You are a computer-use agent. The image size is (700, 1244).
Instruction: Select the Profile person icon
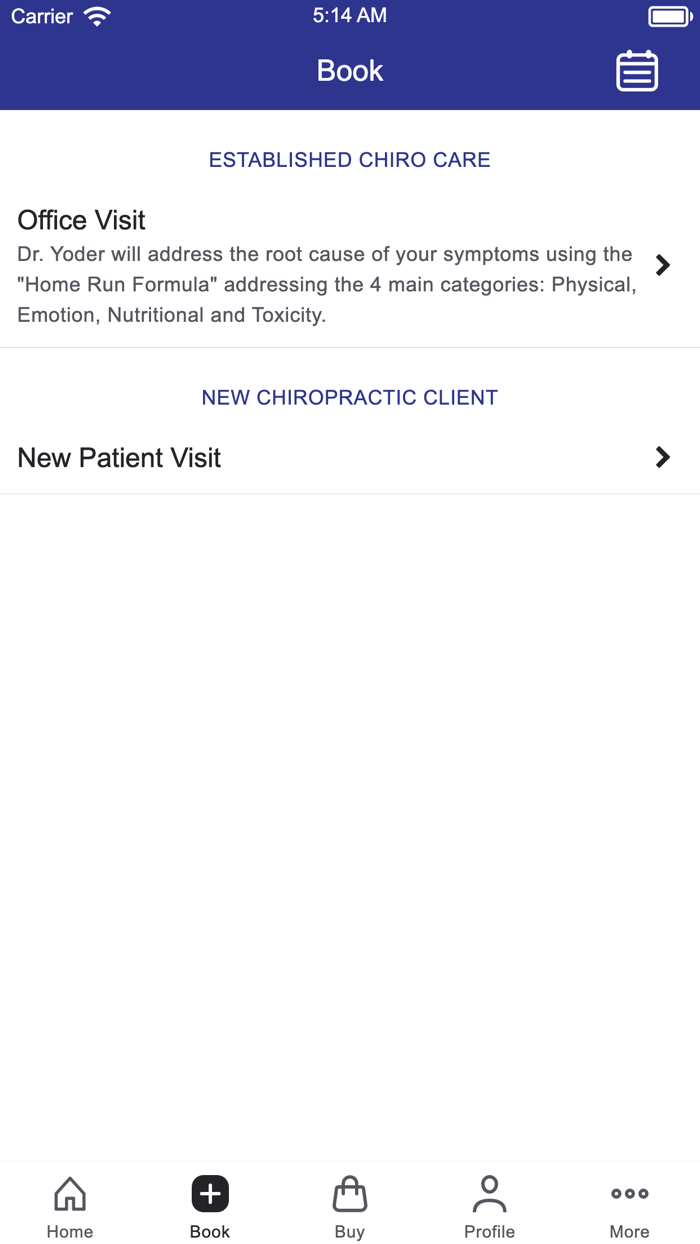point(489,1192)
